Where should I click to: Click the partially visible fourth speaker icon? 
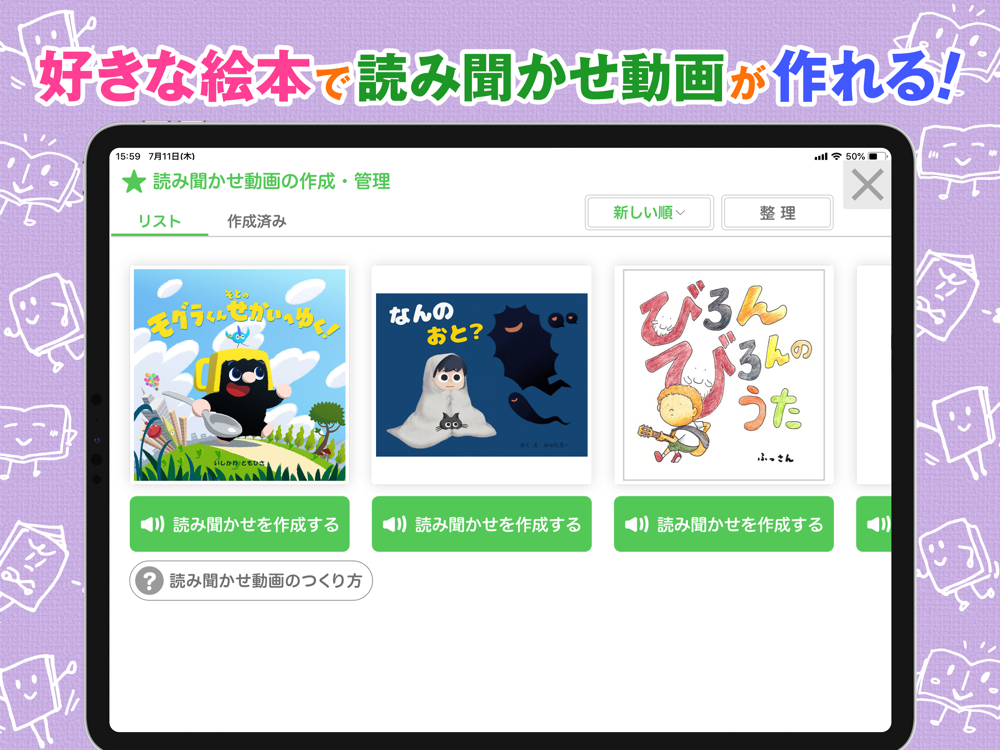(878, 524)
